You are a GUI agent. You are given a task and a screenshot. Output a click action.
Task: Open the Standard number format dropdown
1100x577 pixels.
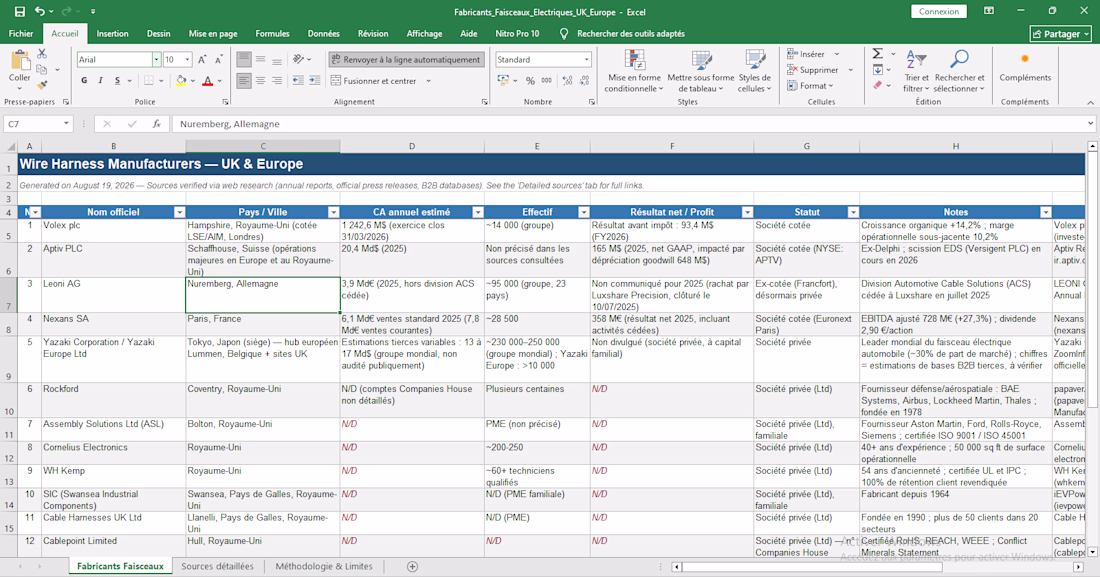point(586,60)
